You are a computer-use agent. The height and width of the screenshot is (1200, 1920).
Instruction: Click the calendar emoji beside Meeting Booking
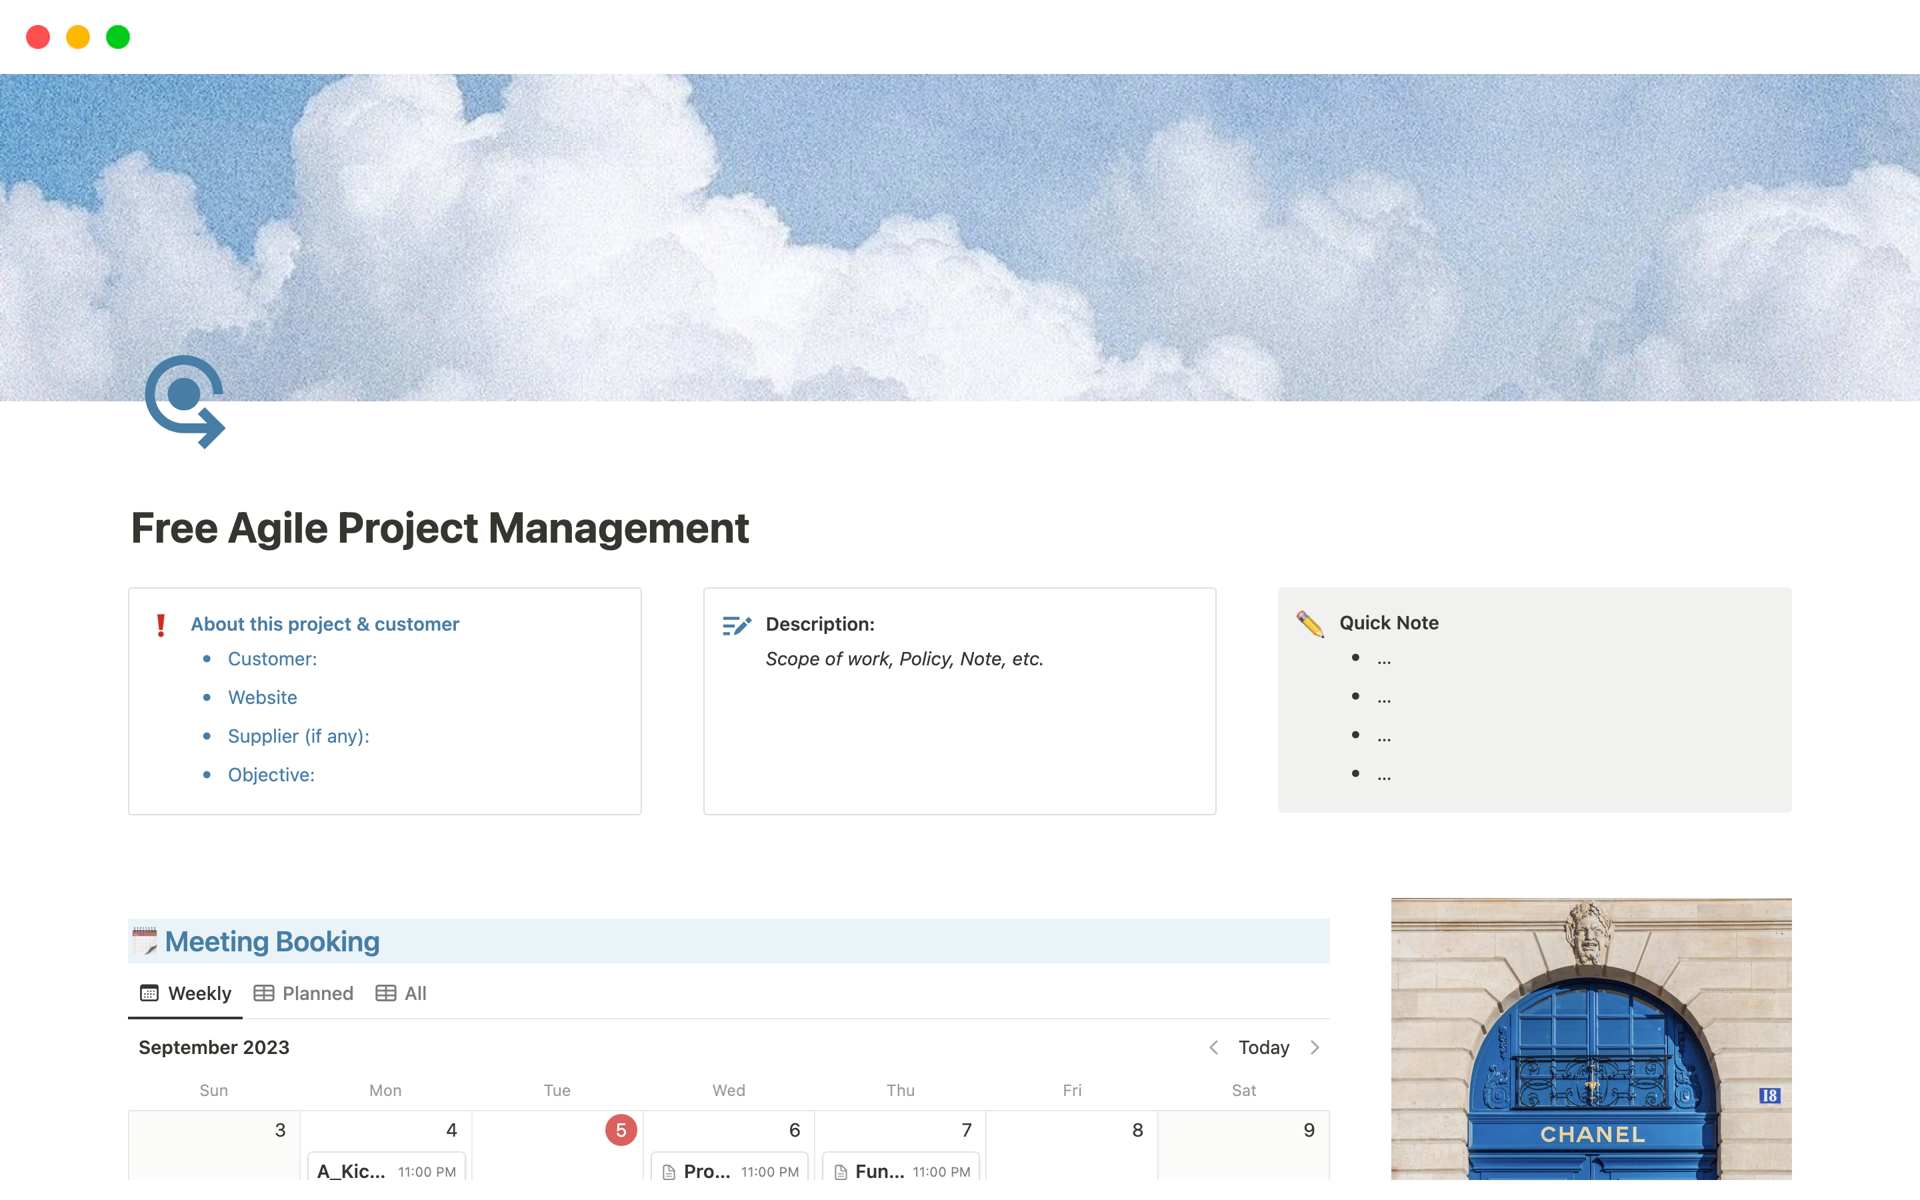[x=146, y=940]
